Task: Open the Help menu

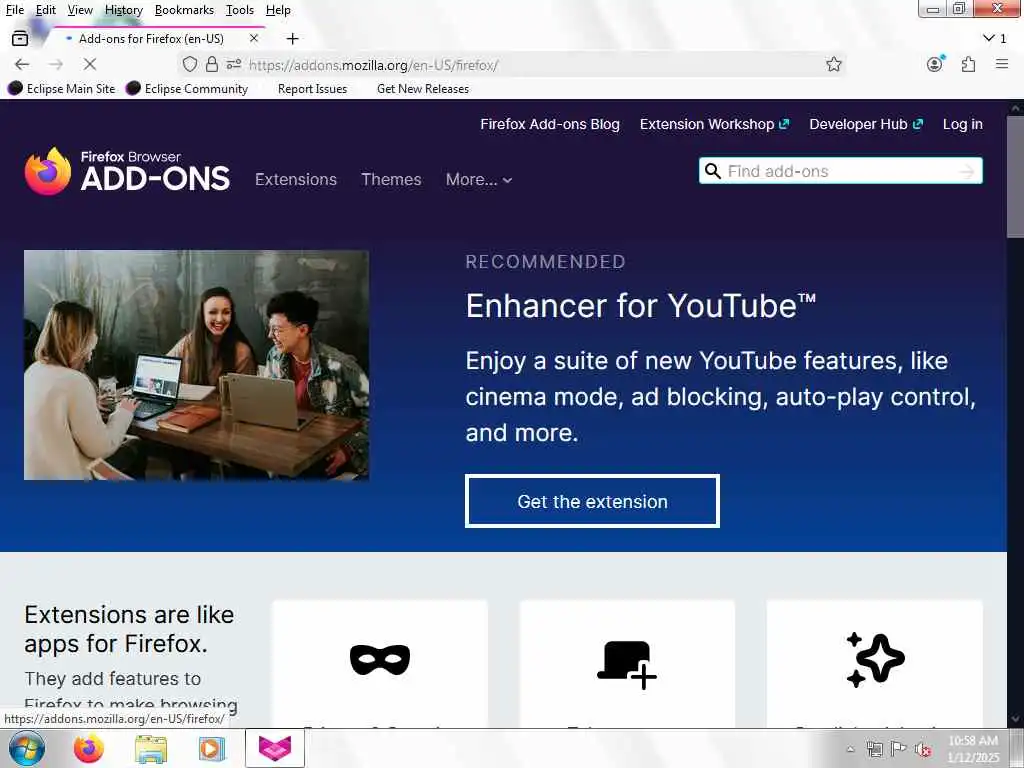Action: (278, 10)
